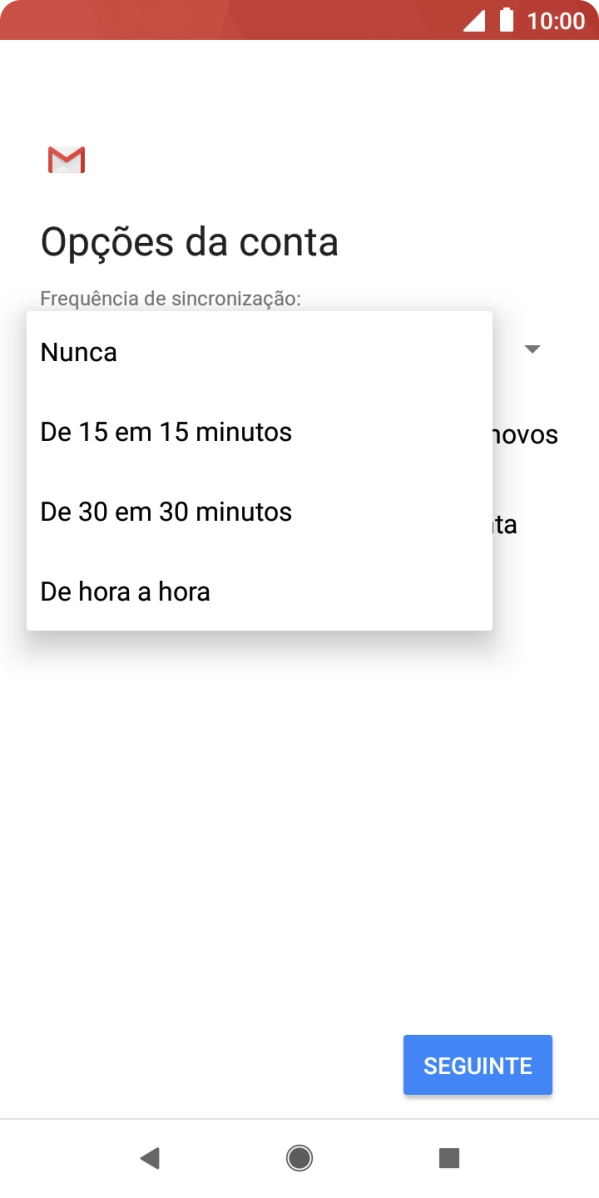Viewport: 599px width, 1198px height.
Task: Choose 'De 15 em 15 minutos' sync interval
Action: (164, 431)
